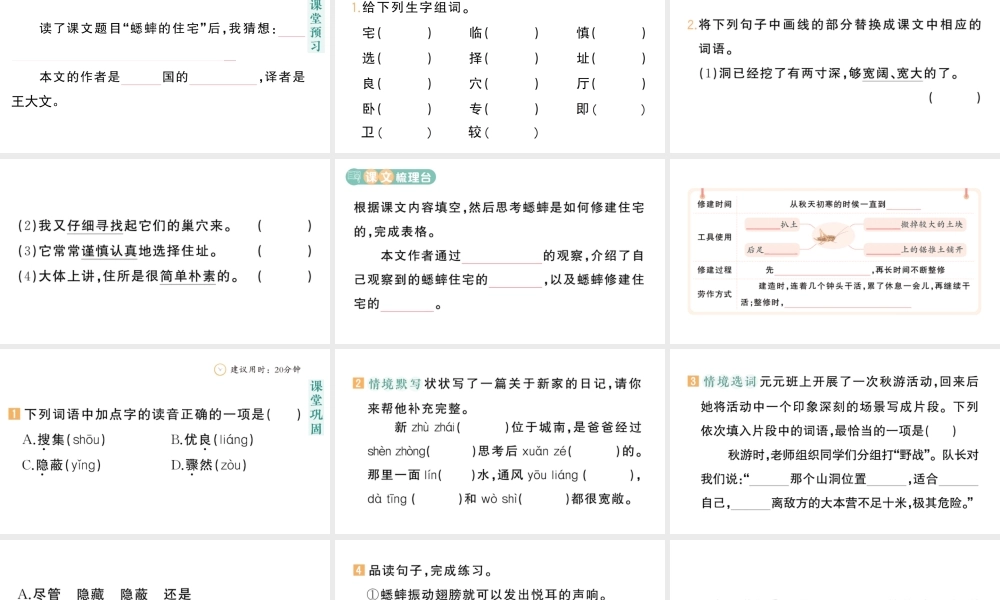
Task: Click the 课堂巩固 vertical label
Action: click(316, 407)
